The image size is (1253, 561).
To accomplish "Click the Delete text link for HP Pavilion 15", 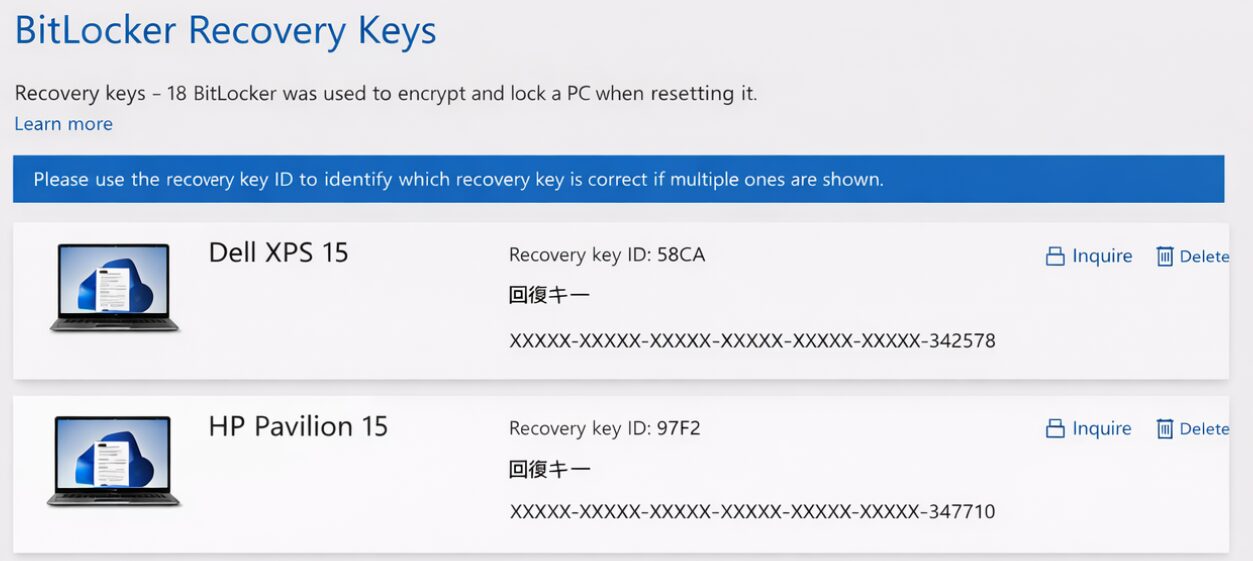I will click(x=1204, y=429).
